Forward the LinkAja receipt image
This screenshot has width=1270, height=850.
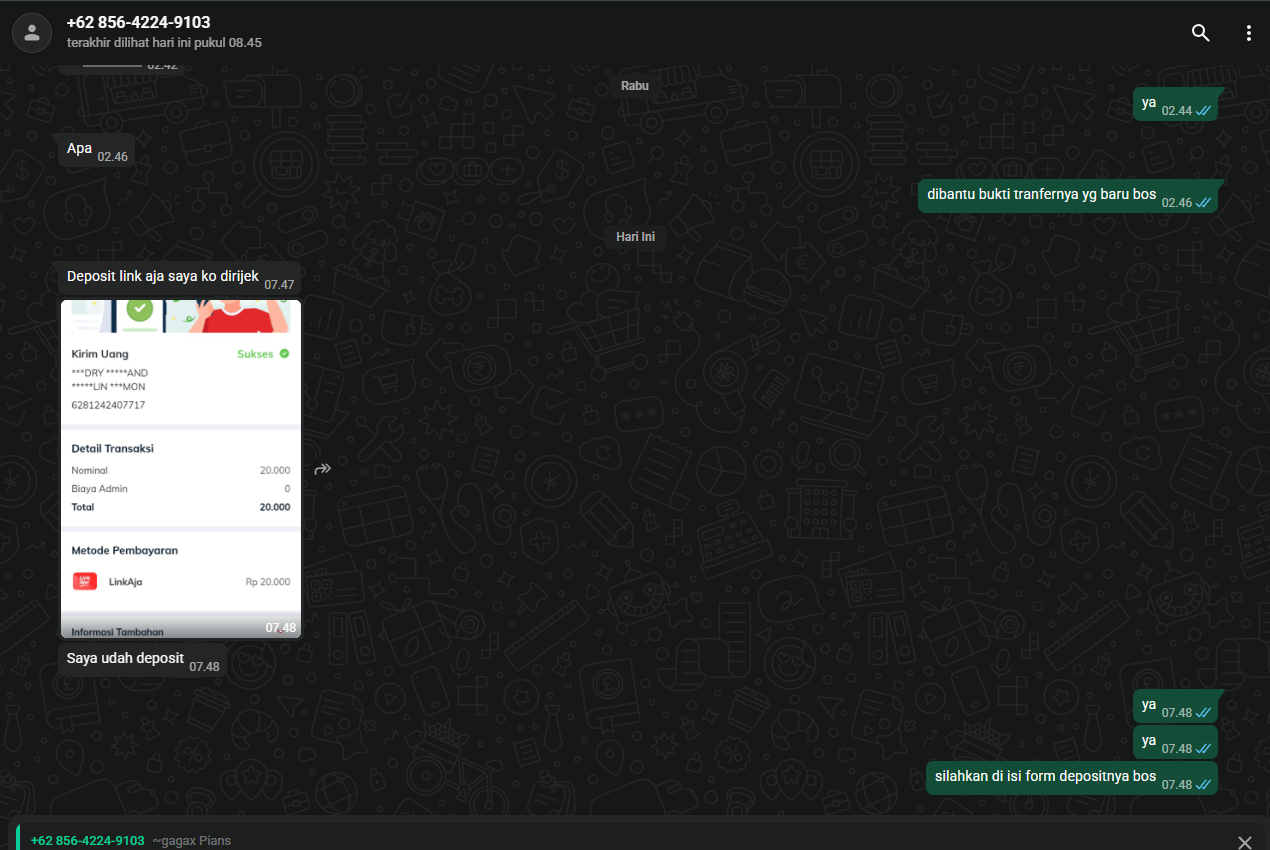point(323,468)
